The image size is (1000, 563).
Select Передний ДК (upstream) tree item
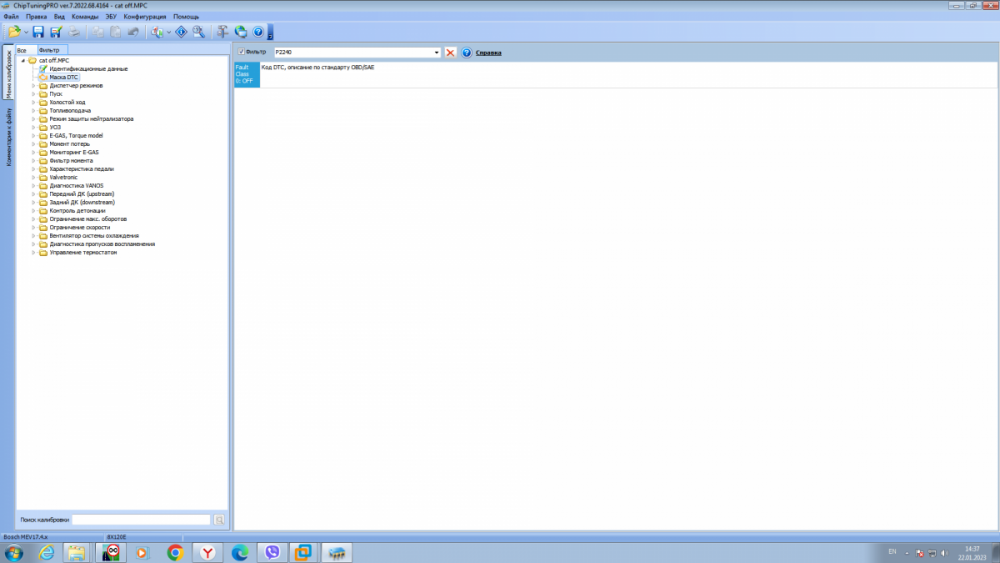(x=82, y=194)
